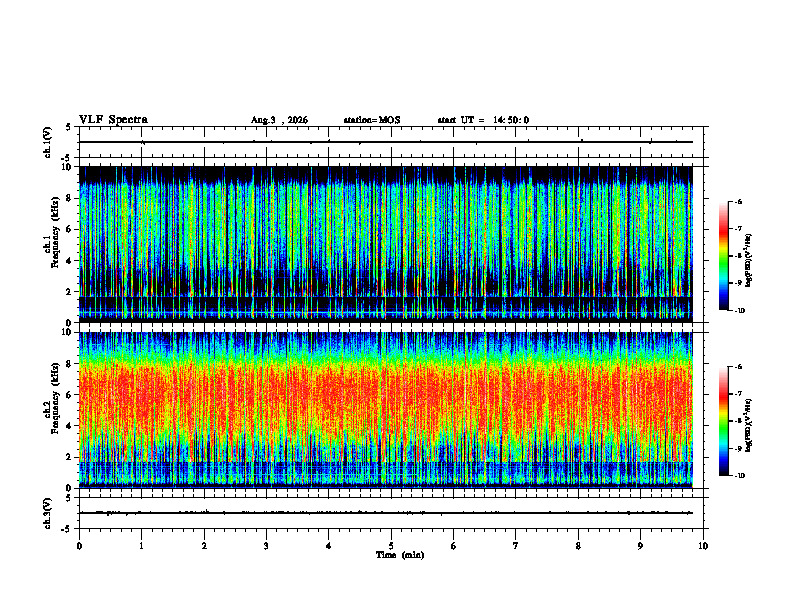792x612 pixels.
Task: Click the log(PSD) label beside ch.2 color bar
Action: point(749,425)
